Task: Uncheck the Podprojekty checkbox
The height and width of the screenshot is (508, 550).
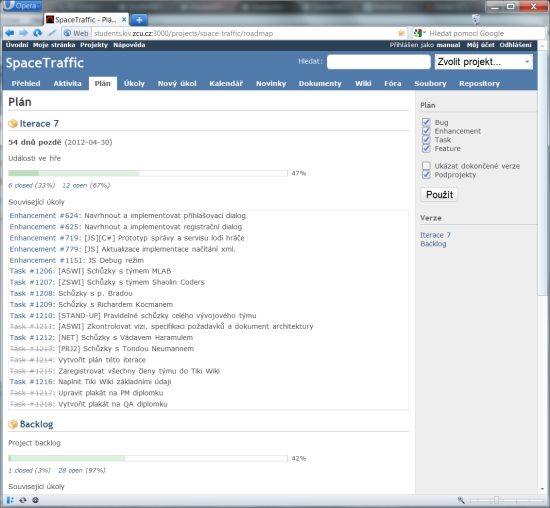Action: coord(426,174)
